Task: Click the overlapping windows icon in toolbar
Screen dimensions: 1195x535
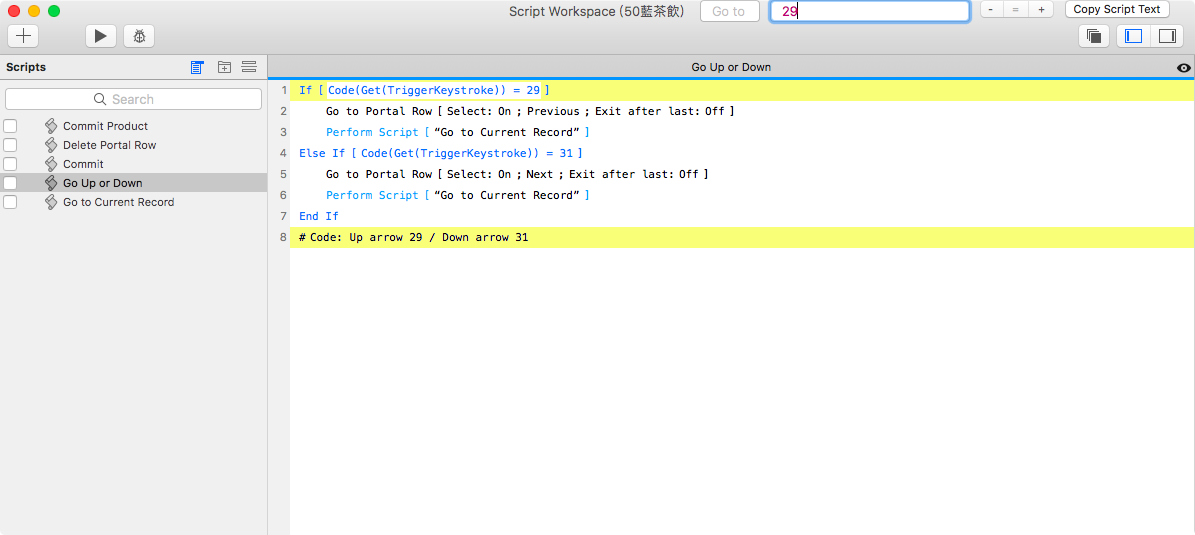Action: coord(1094,36)
